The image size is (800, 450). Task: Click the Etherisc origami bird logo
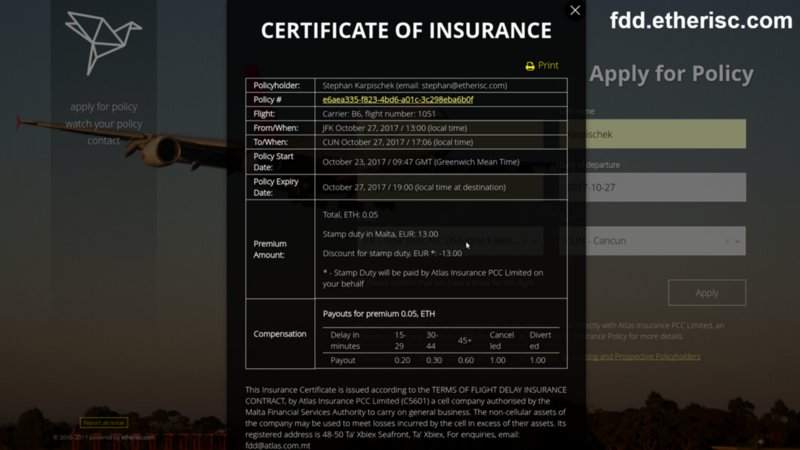tap(104, 43)
